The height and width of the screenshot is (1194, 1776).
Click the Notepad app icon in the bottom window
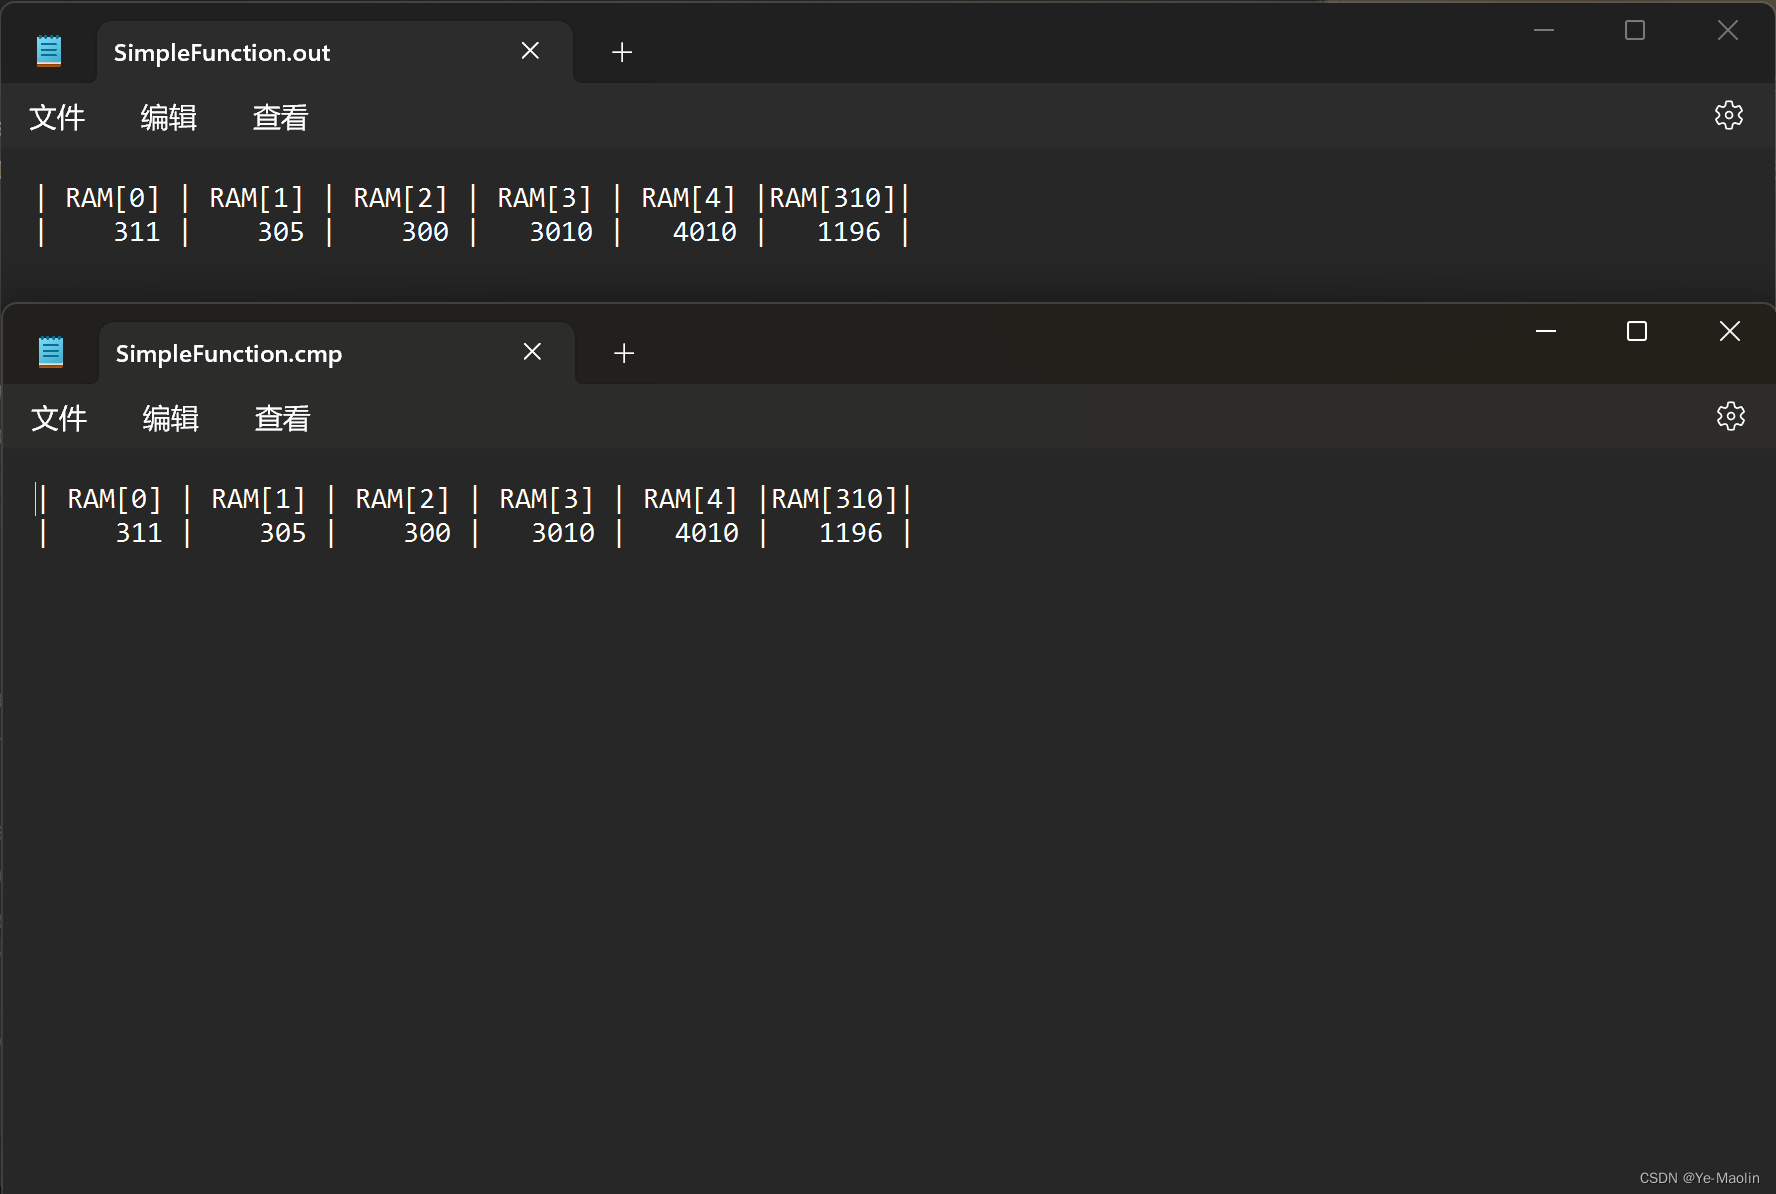[50, 351]
